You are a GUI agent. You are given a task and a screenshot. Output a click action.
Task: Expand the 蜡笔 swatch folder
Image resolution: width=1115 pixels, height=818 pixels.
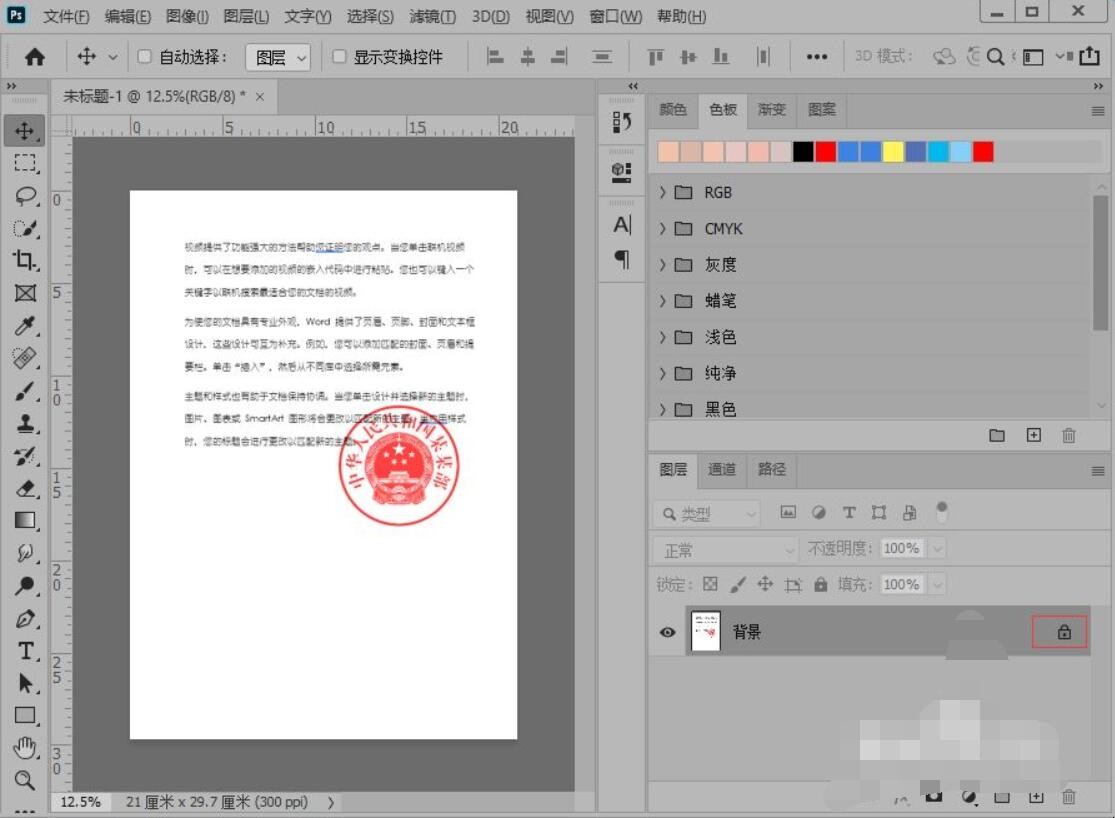click(662, 301)
